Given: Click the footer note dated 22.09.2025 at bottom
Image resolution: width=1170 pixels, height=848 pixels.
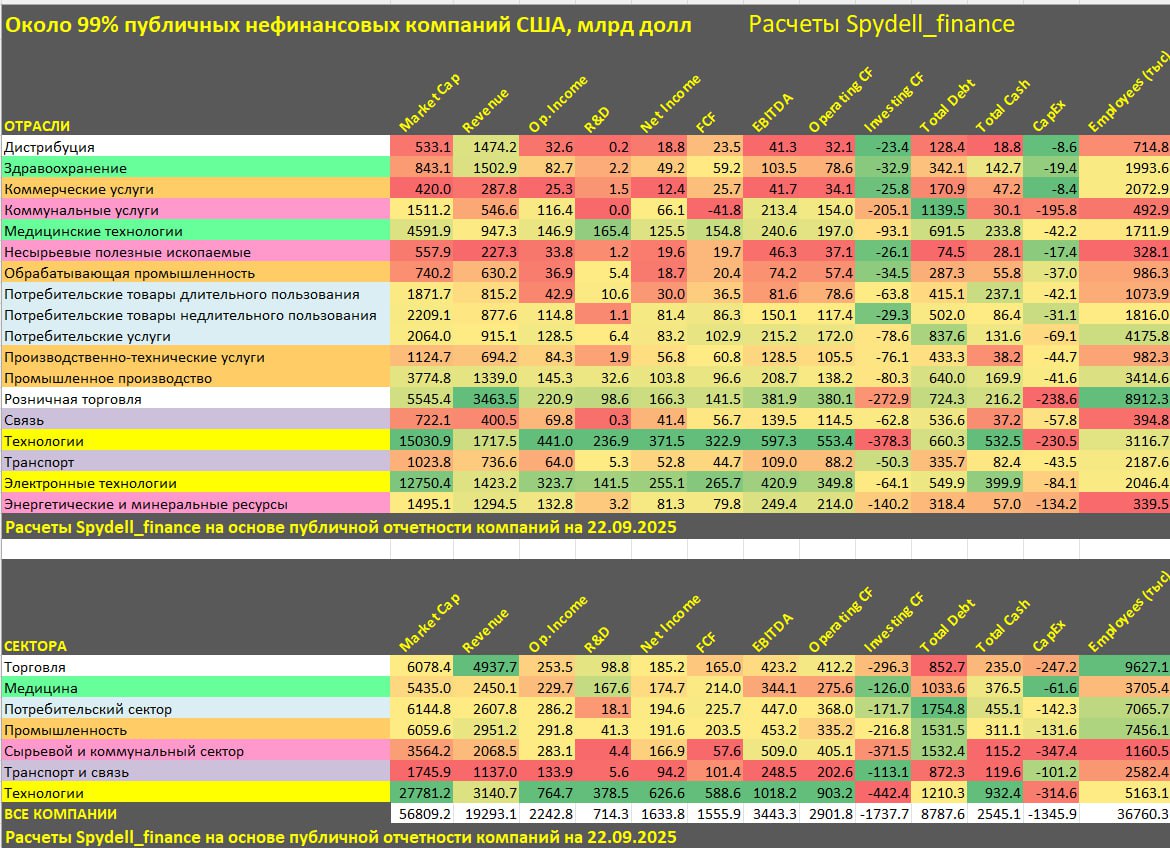Looking at the screenshot, I should [x=340, y=837].
